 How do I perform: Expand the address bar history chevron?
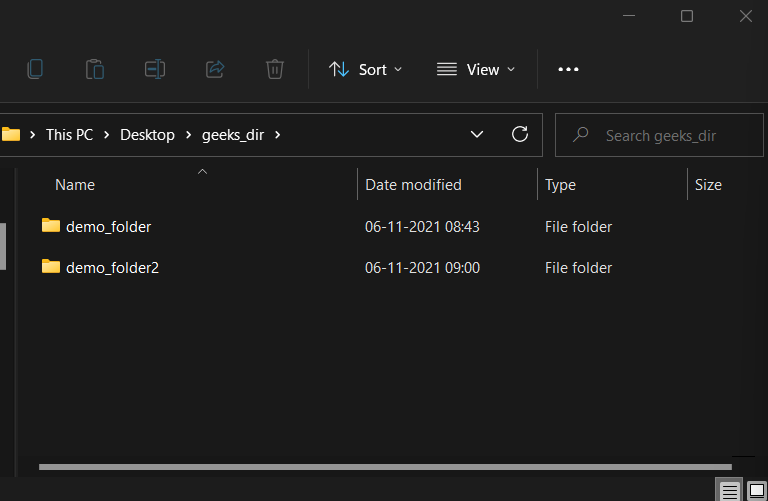[x=477, y=134]
